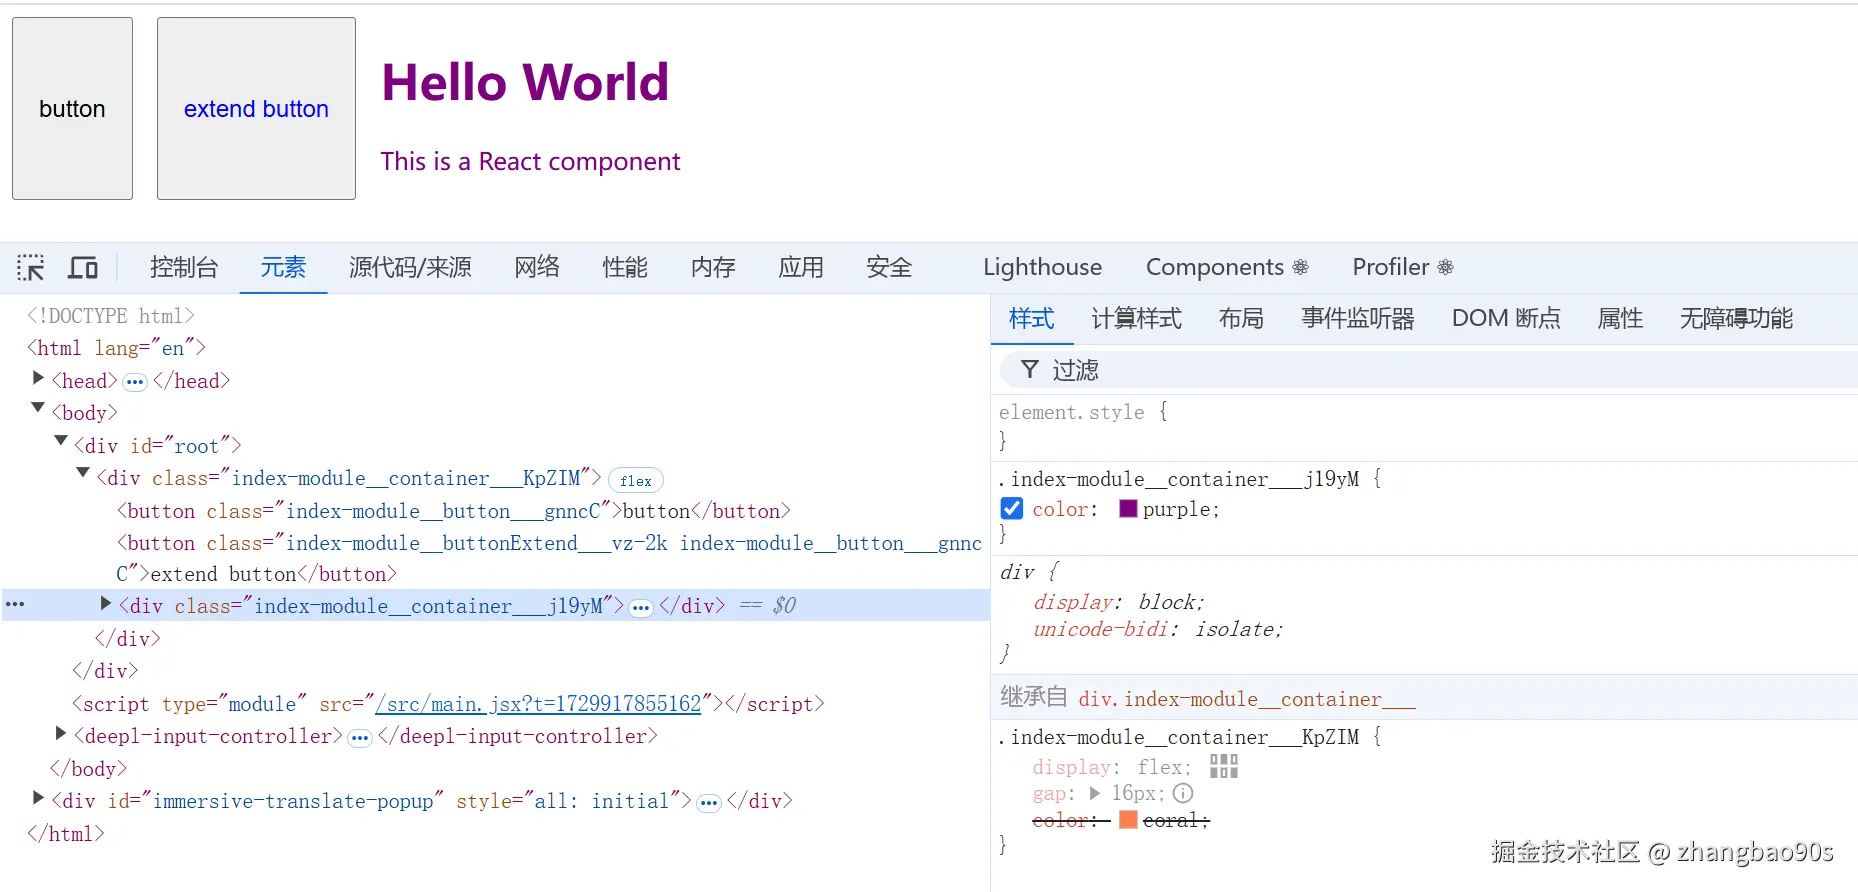Select the closing </body> tag row
1858x892 pixels.
click(496, 769)
